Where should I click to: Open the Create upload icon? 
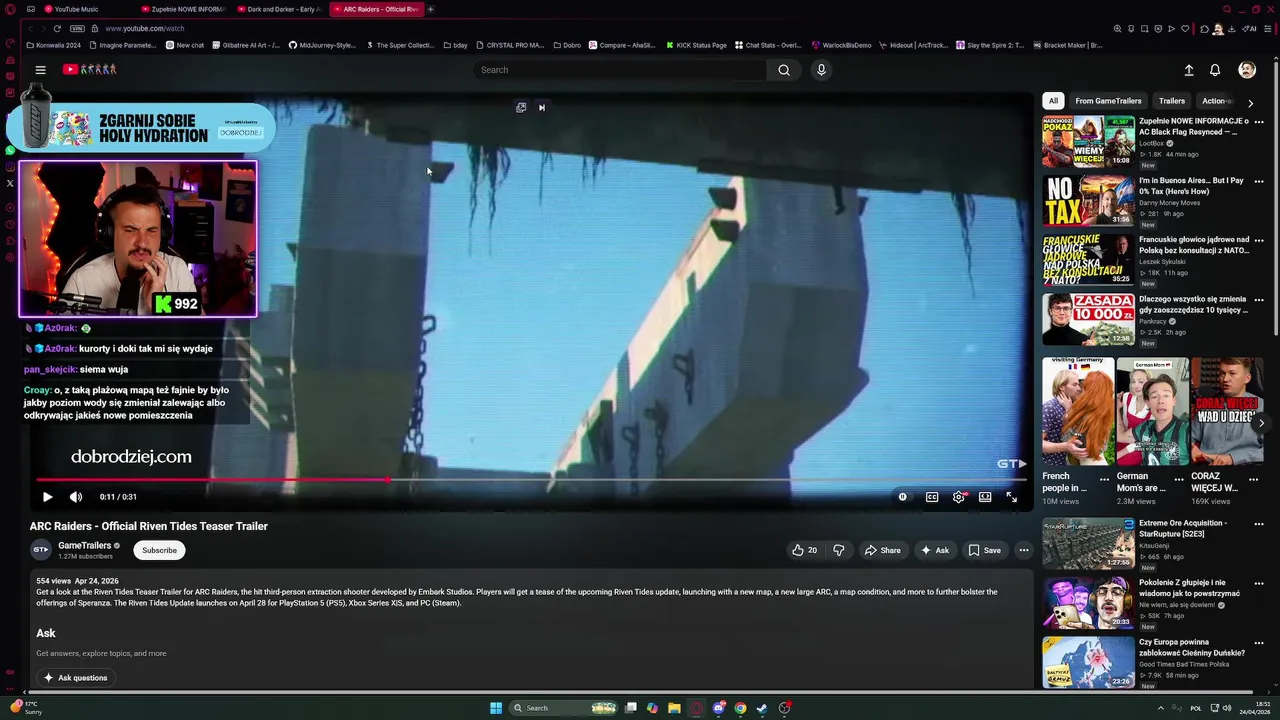tap(1189, 70)
